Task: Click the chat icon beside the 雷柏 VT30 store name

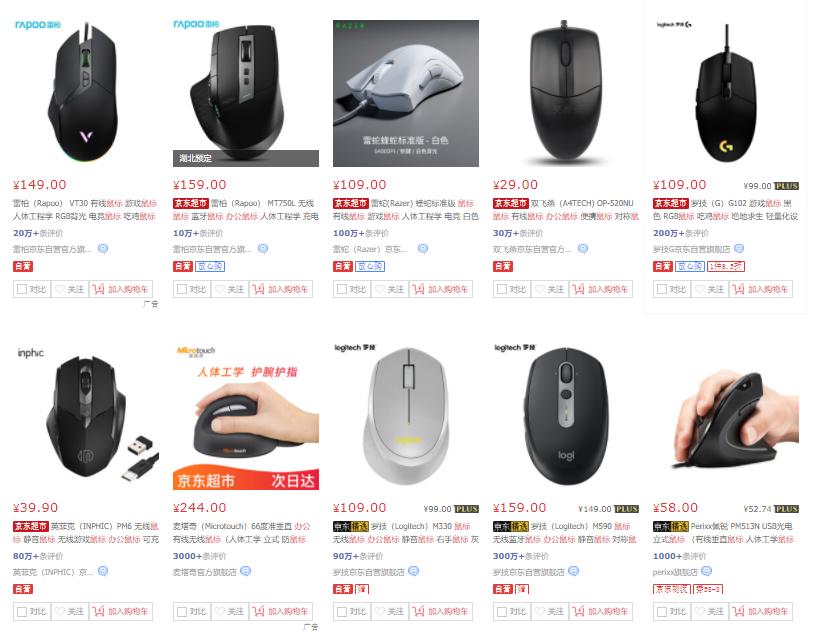Action: coord(103,248)
